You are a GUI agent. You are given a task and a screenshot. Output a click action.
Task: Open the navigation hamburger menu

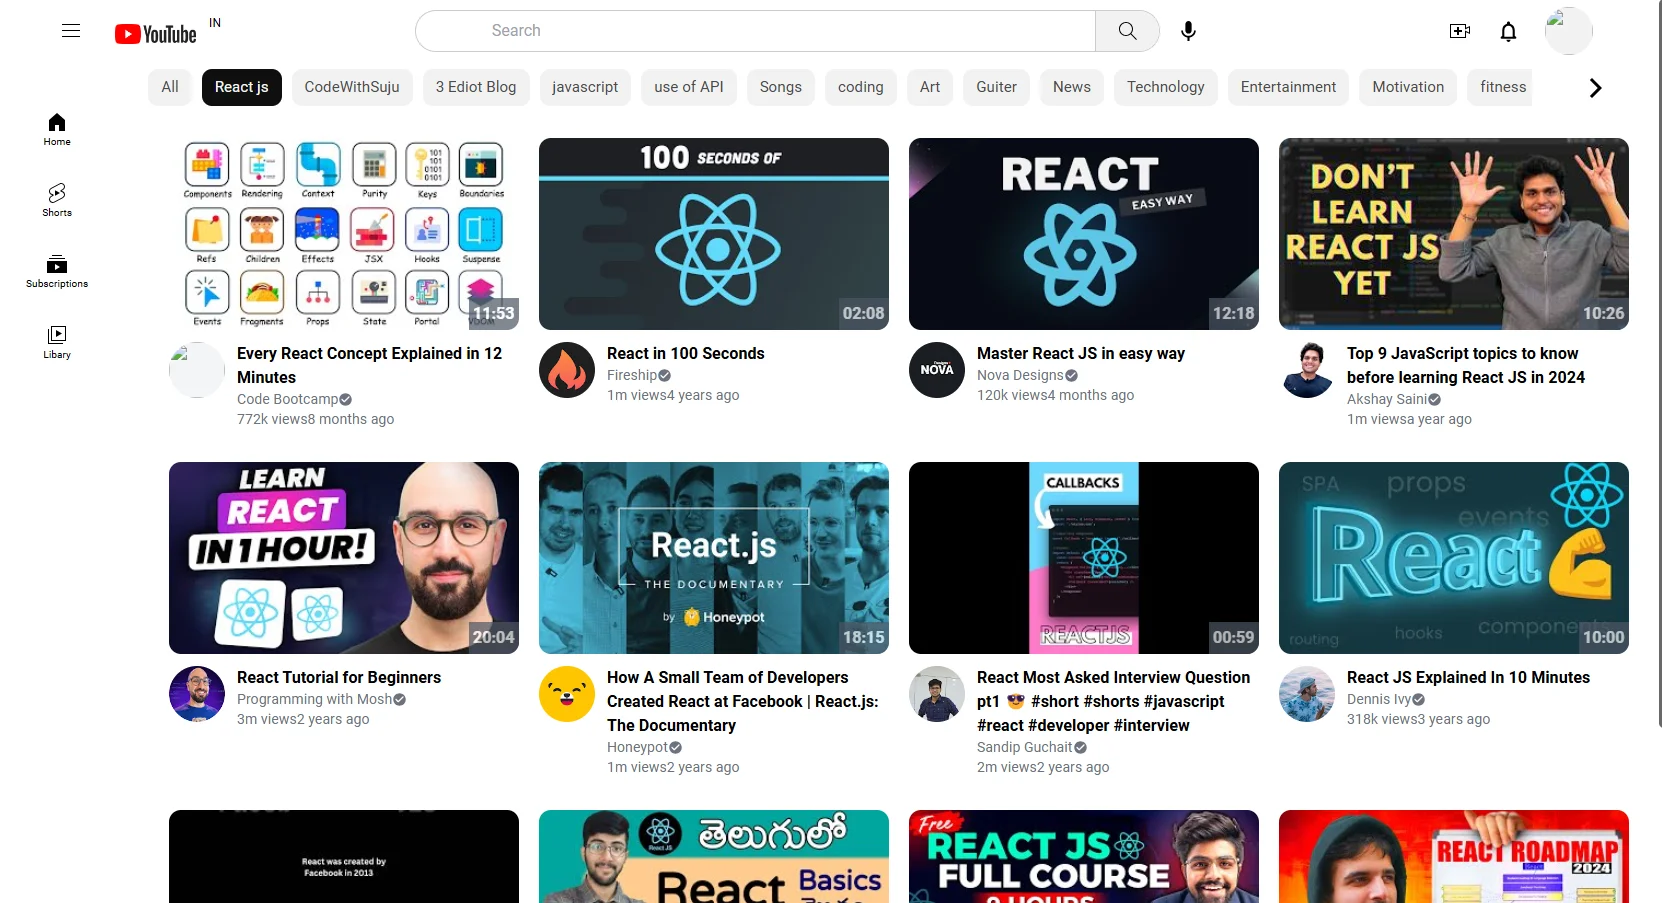coord(71,31)
